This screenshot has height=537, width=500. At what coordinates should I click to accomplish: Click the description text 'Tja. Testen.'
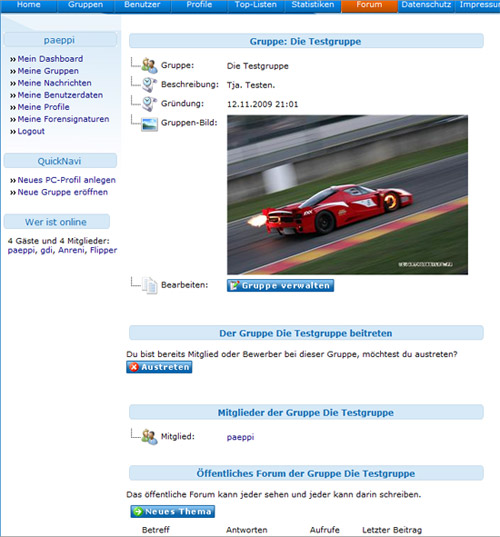pyautogui.click(x=251, y=85)
